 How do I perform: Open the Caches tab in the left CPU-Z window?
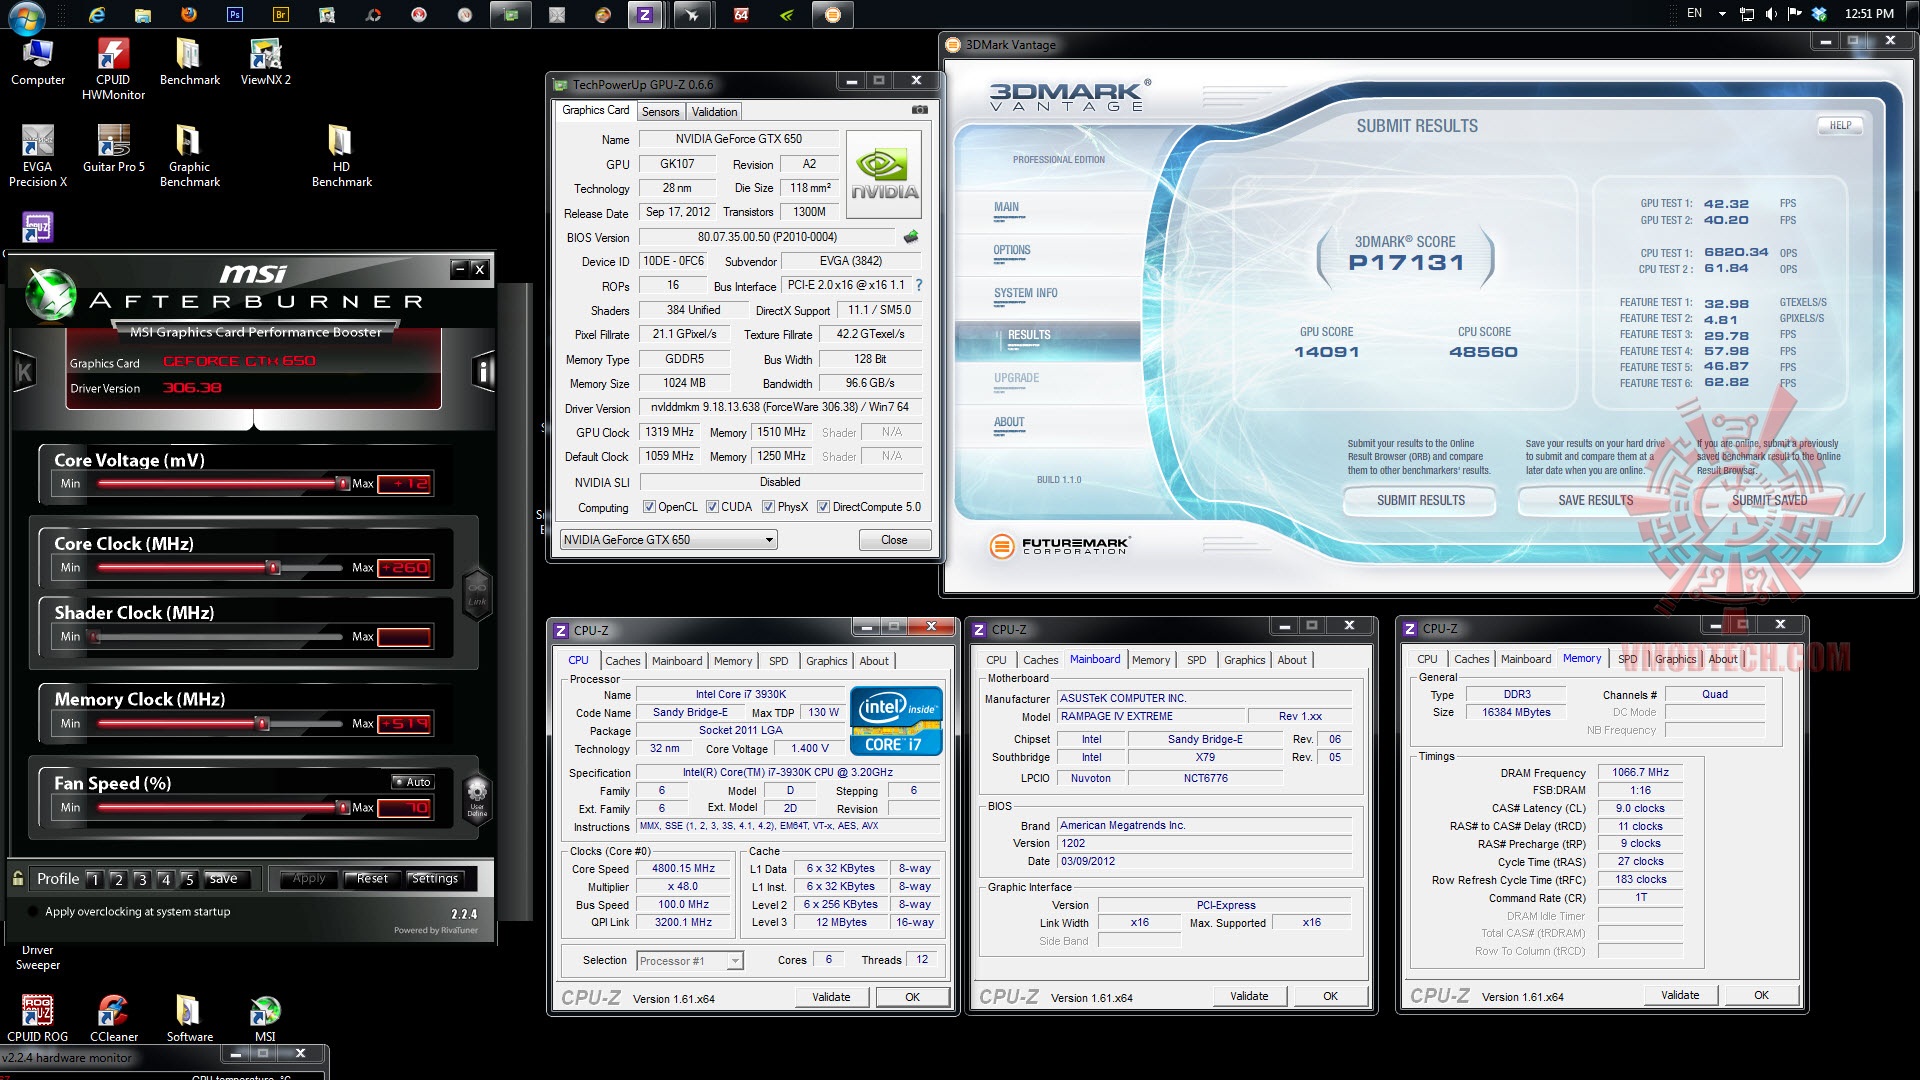(622, 661)
